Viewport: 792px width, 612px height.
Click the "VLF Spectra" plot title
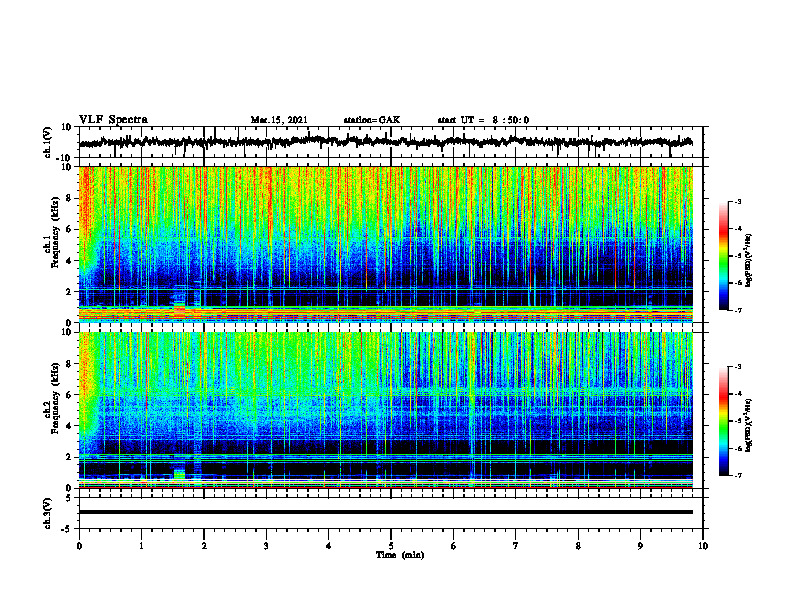coord(113,120)
